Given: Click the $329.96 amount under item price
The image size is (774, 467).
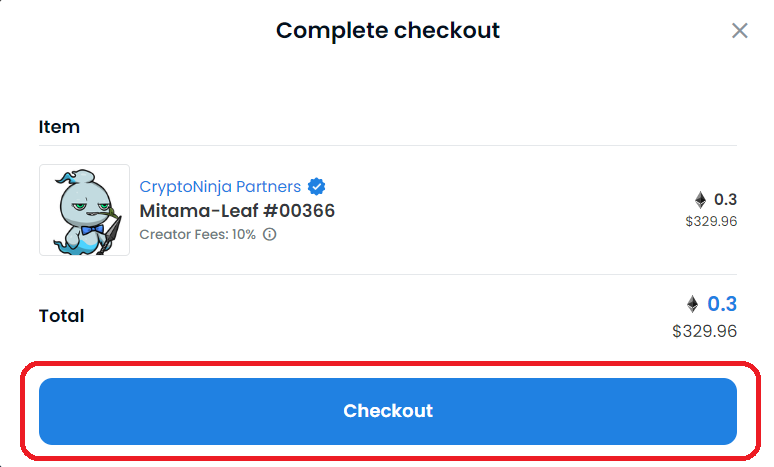Looking at the screenshot, I should (x=711, y=221).
